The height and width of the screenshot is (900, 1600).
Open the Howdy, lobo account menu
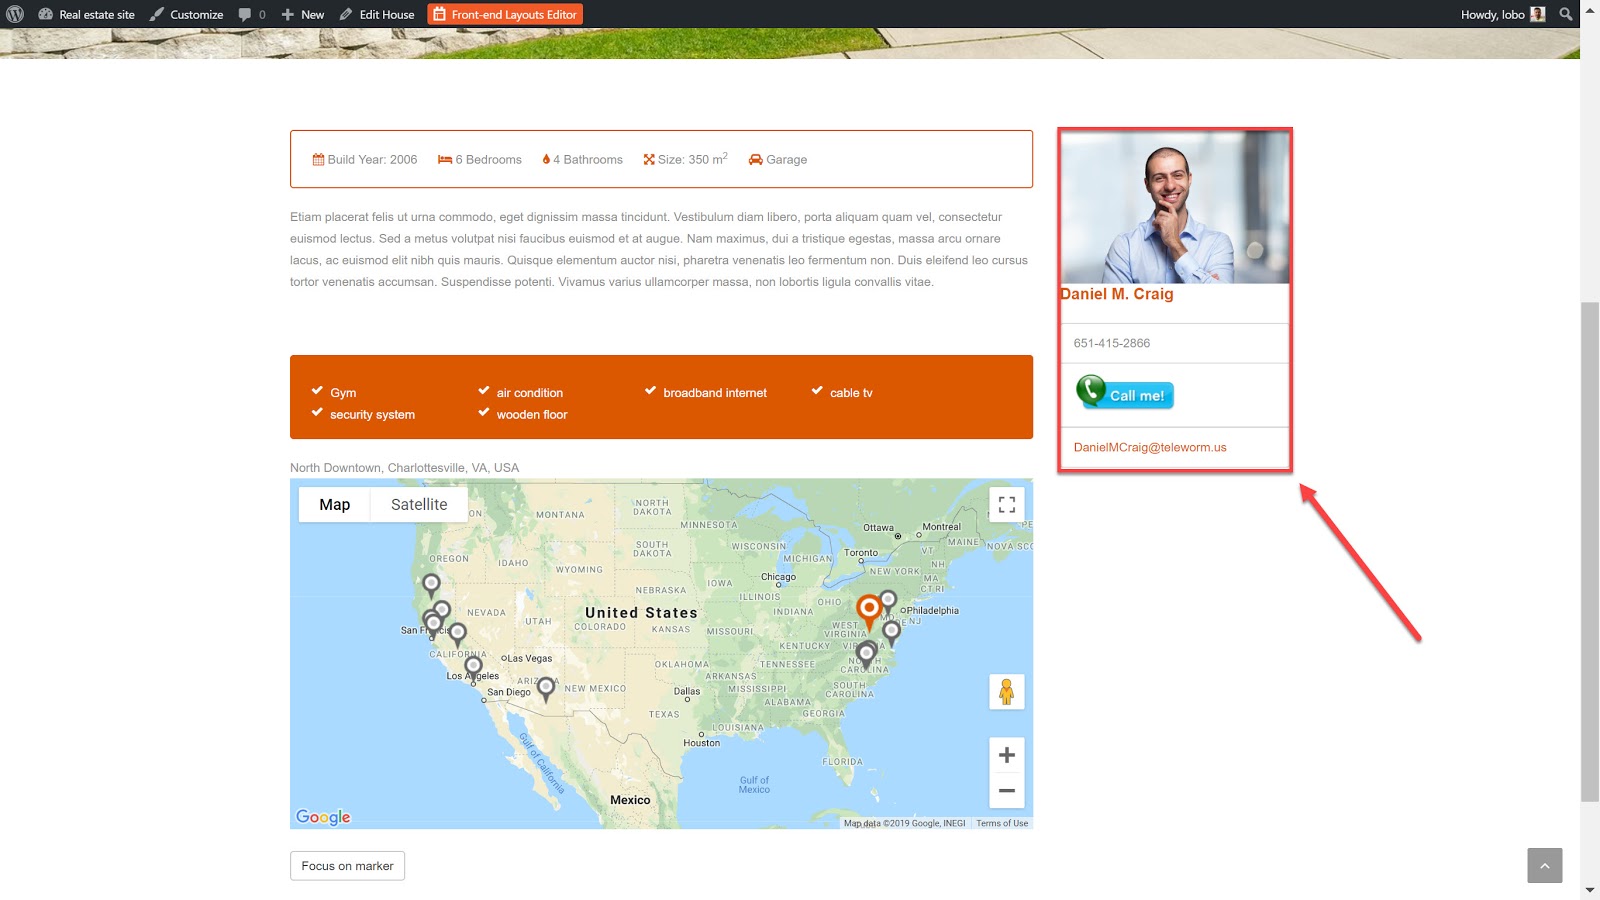coord(1502,14)
